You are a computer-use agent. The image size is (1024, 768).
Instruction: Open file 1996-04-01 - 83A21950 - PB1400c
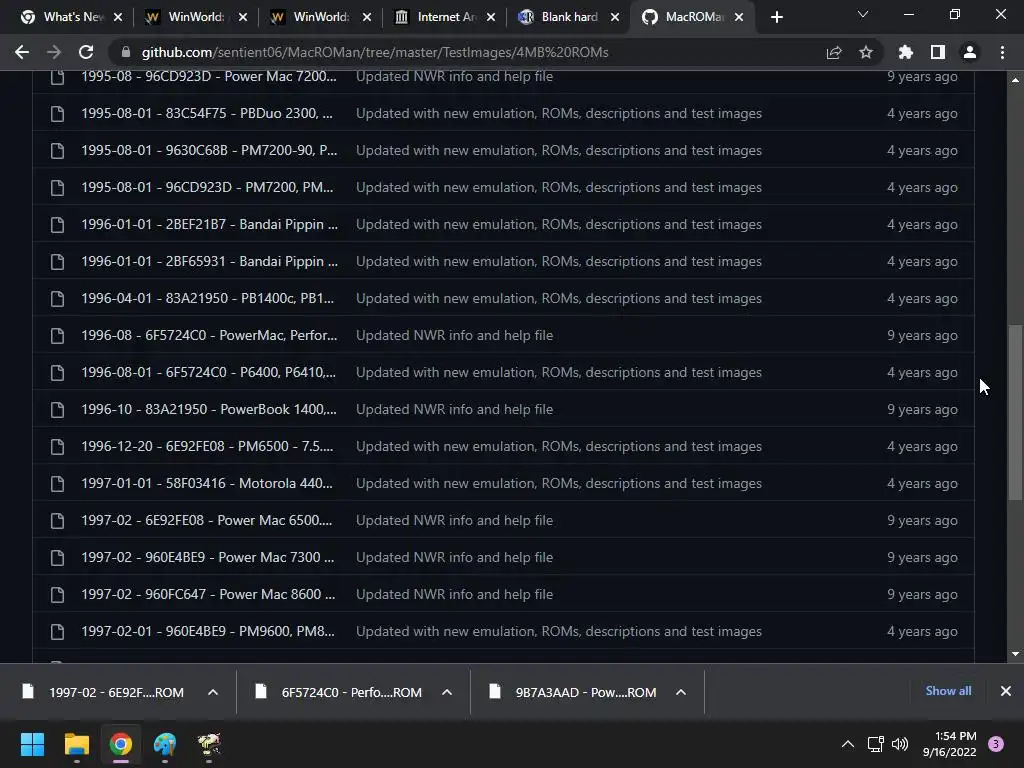click(207, 298)
